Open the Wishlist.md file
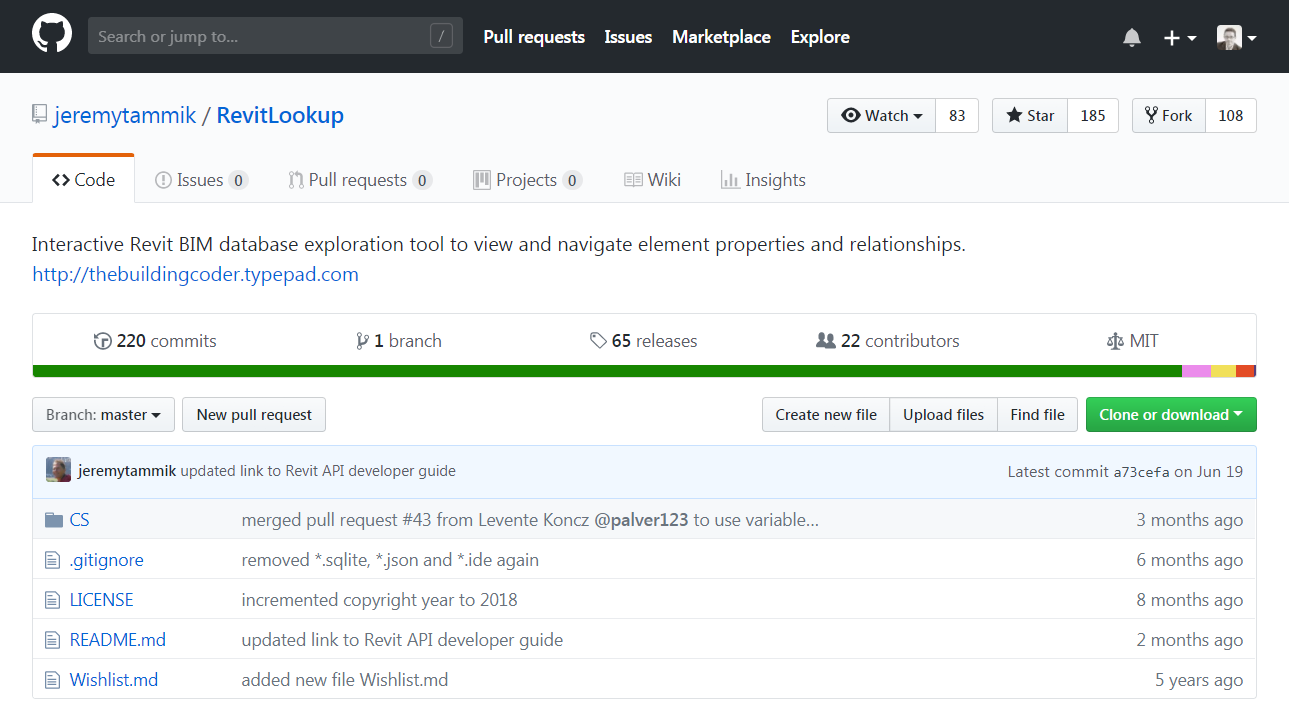 [114, 680]
